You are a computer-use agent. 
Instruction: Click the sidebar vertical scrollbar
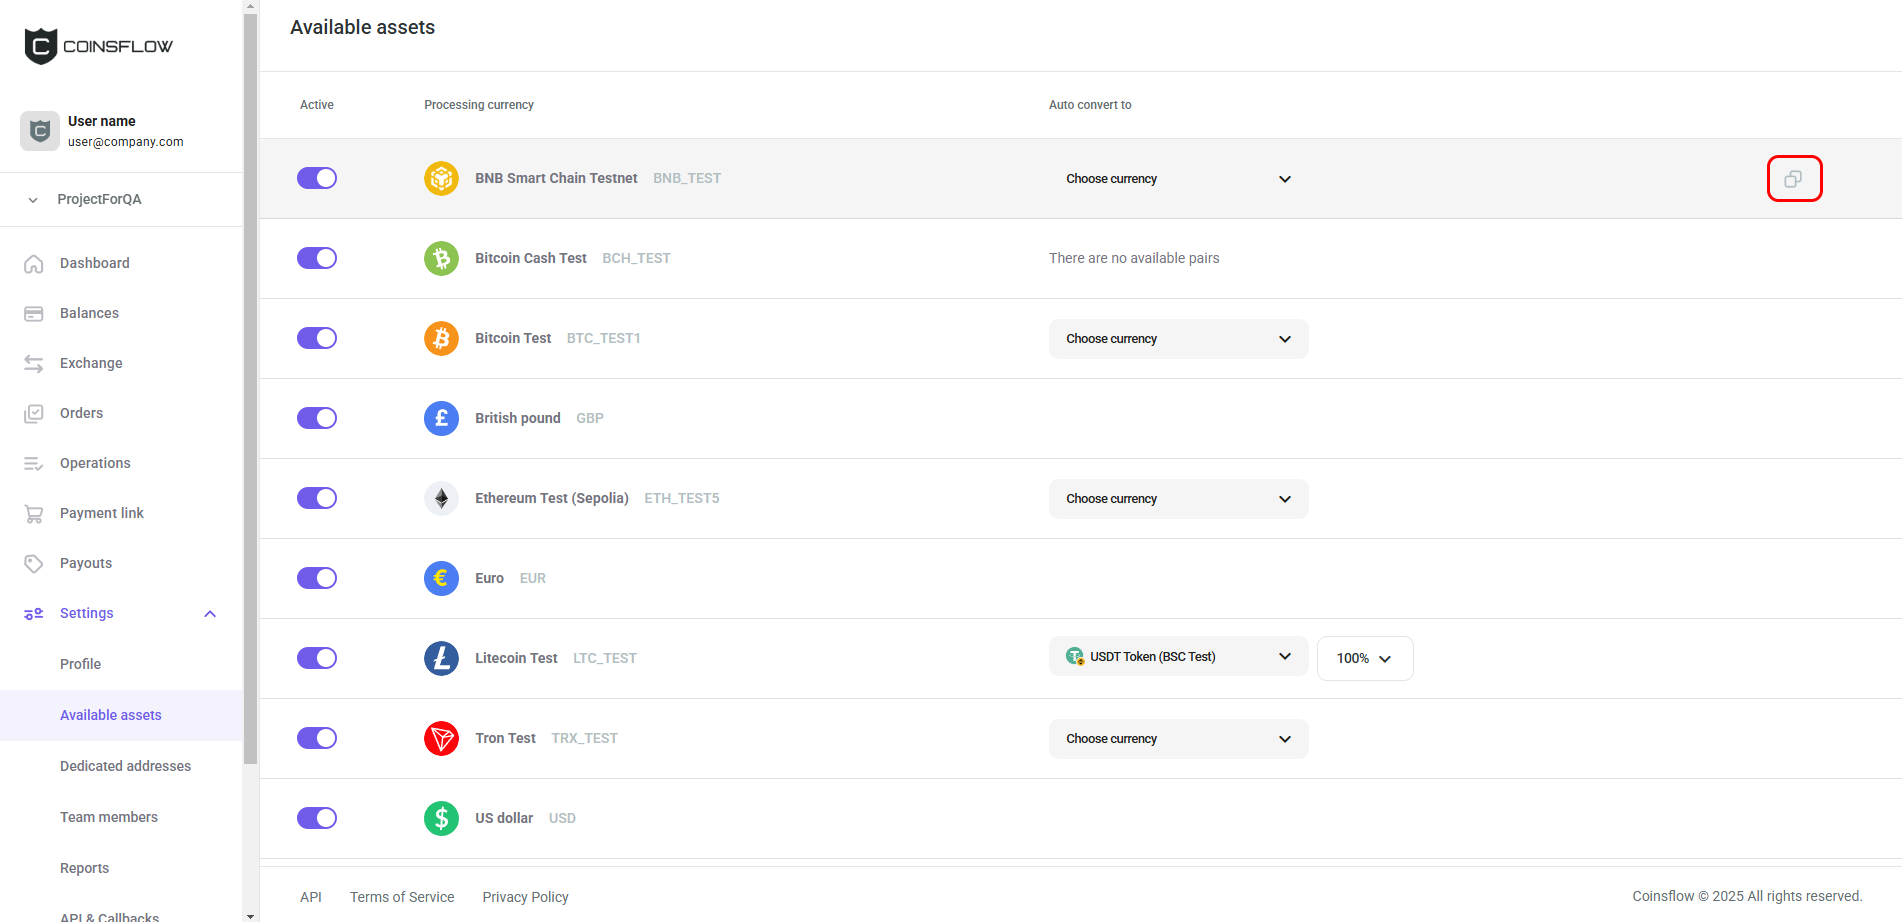tap(250, 400)
